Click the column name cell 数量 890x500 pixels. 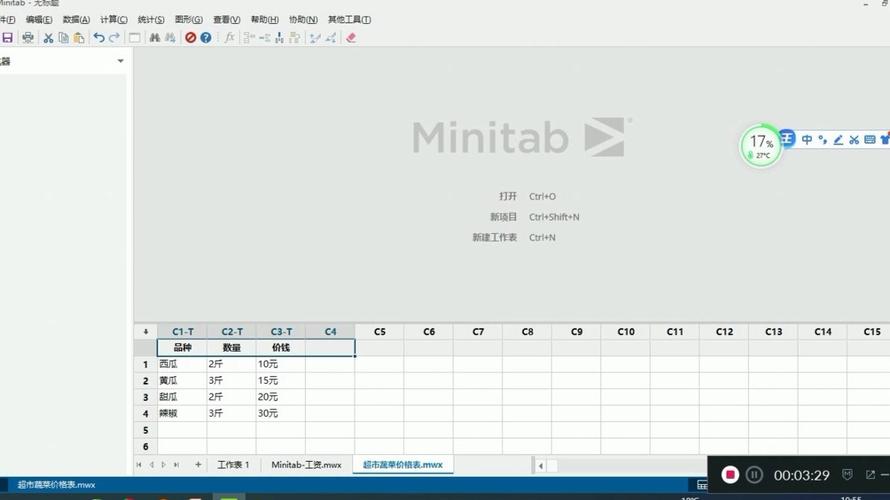coord(232,347)
